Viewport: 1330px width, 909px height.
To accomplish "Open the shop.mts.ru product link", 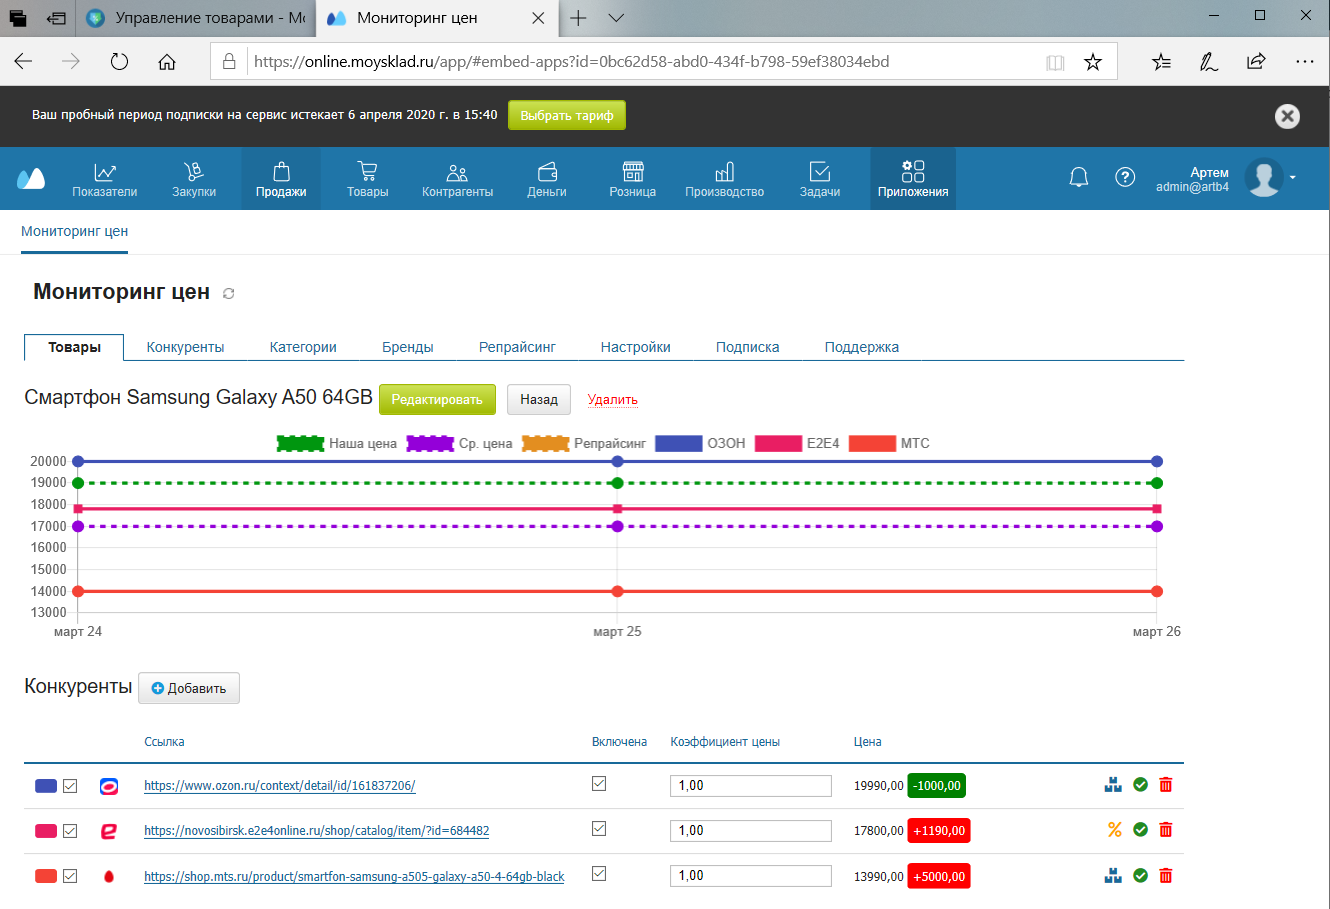I will 354,877.
